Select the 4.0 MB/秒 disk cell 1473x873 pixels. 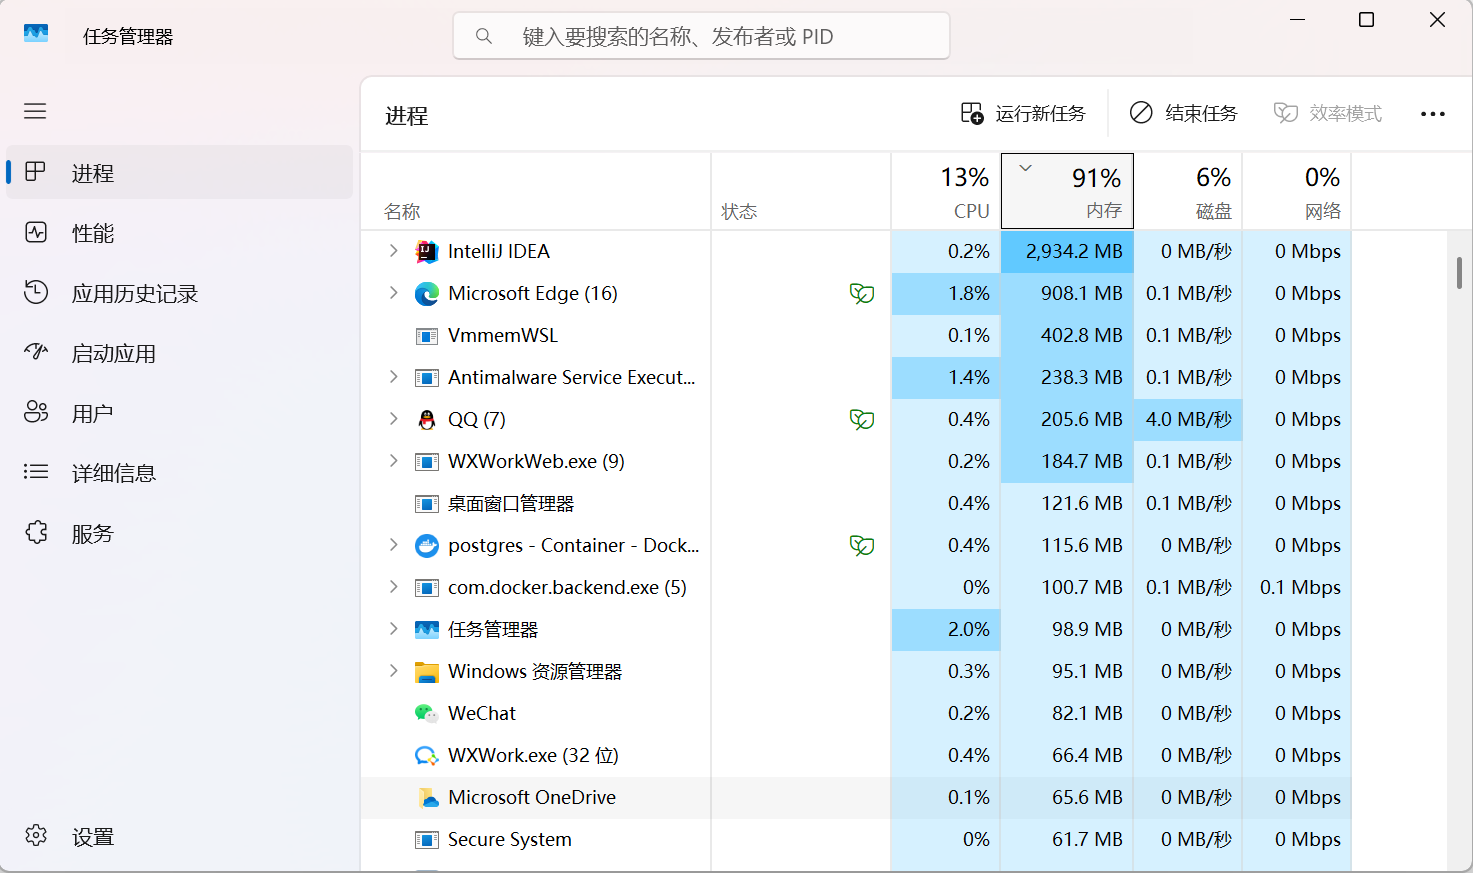[x=1188, y=420]
